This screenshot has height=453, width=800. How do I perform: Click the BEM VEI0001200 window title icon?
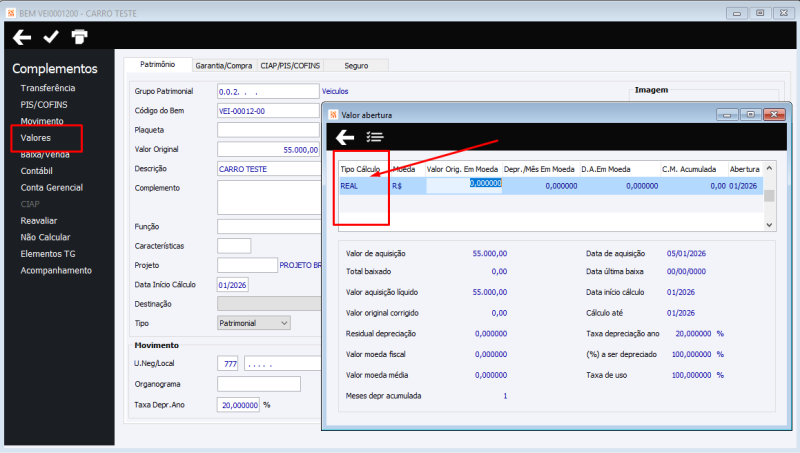[x=11, y=13]
